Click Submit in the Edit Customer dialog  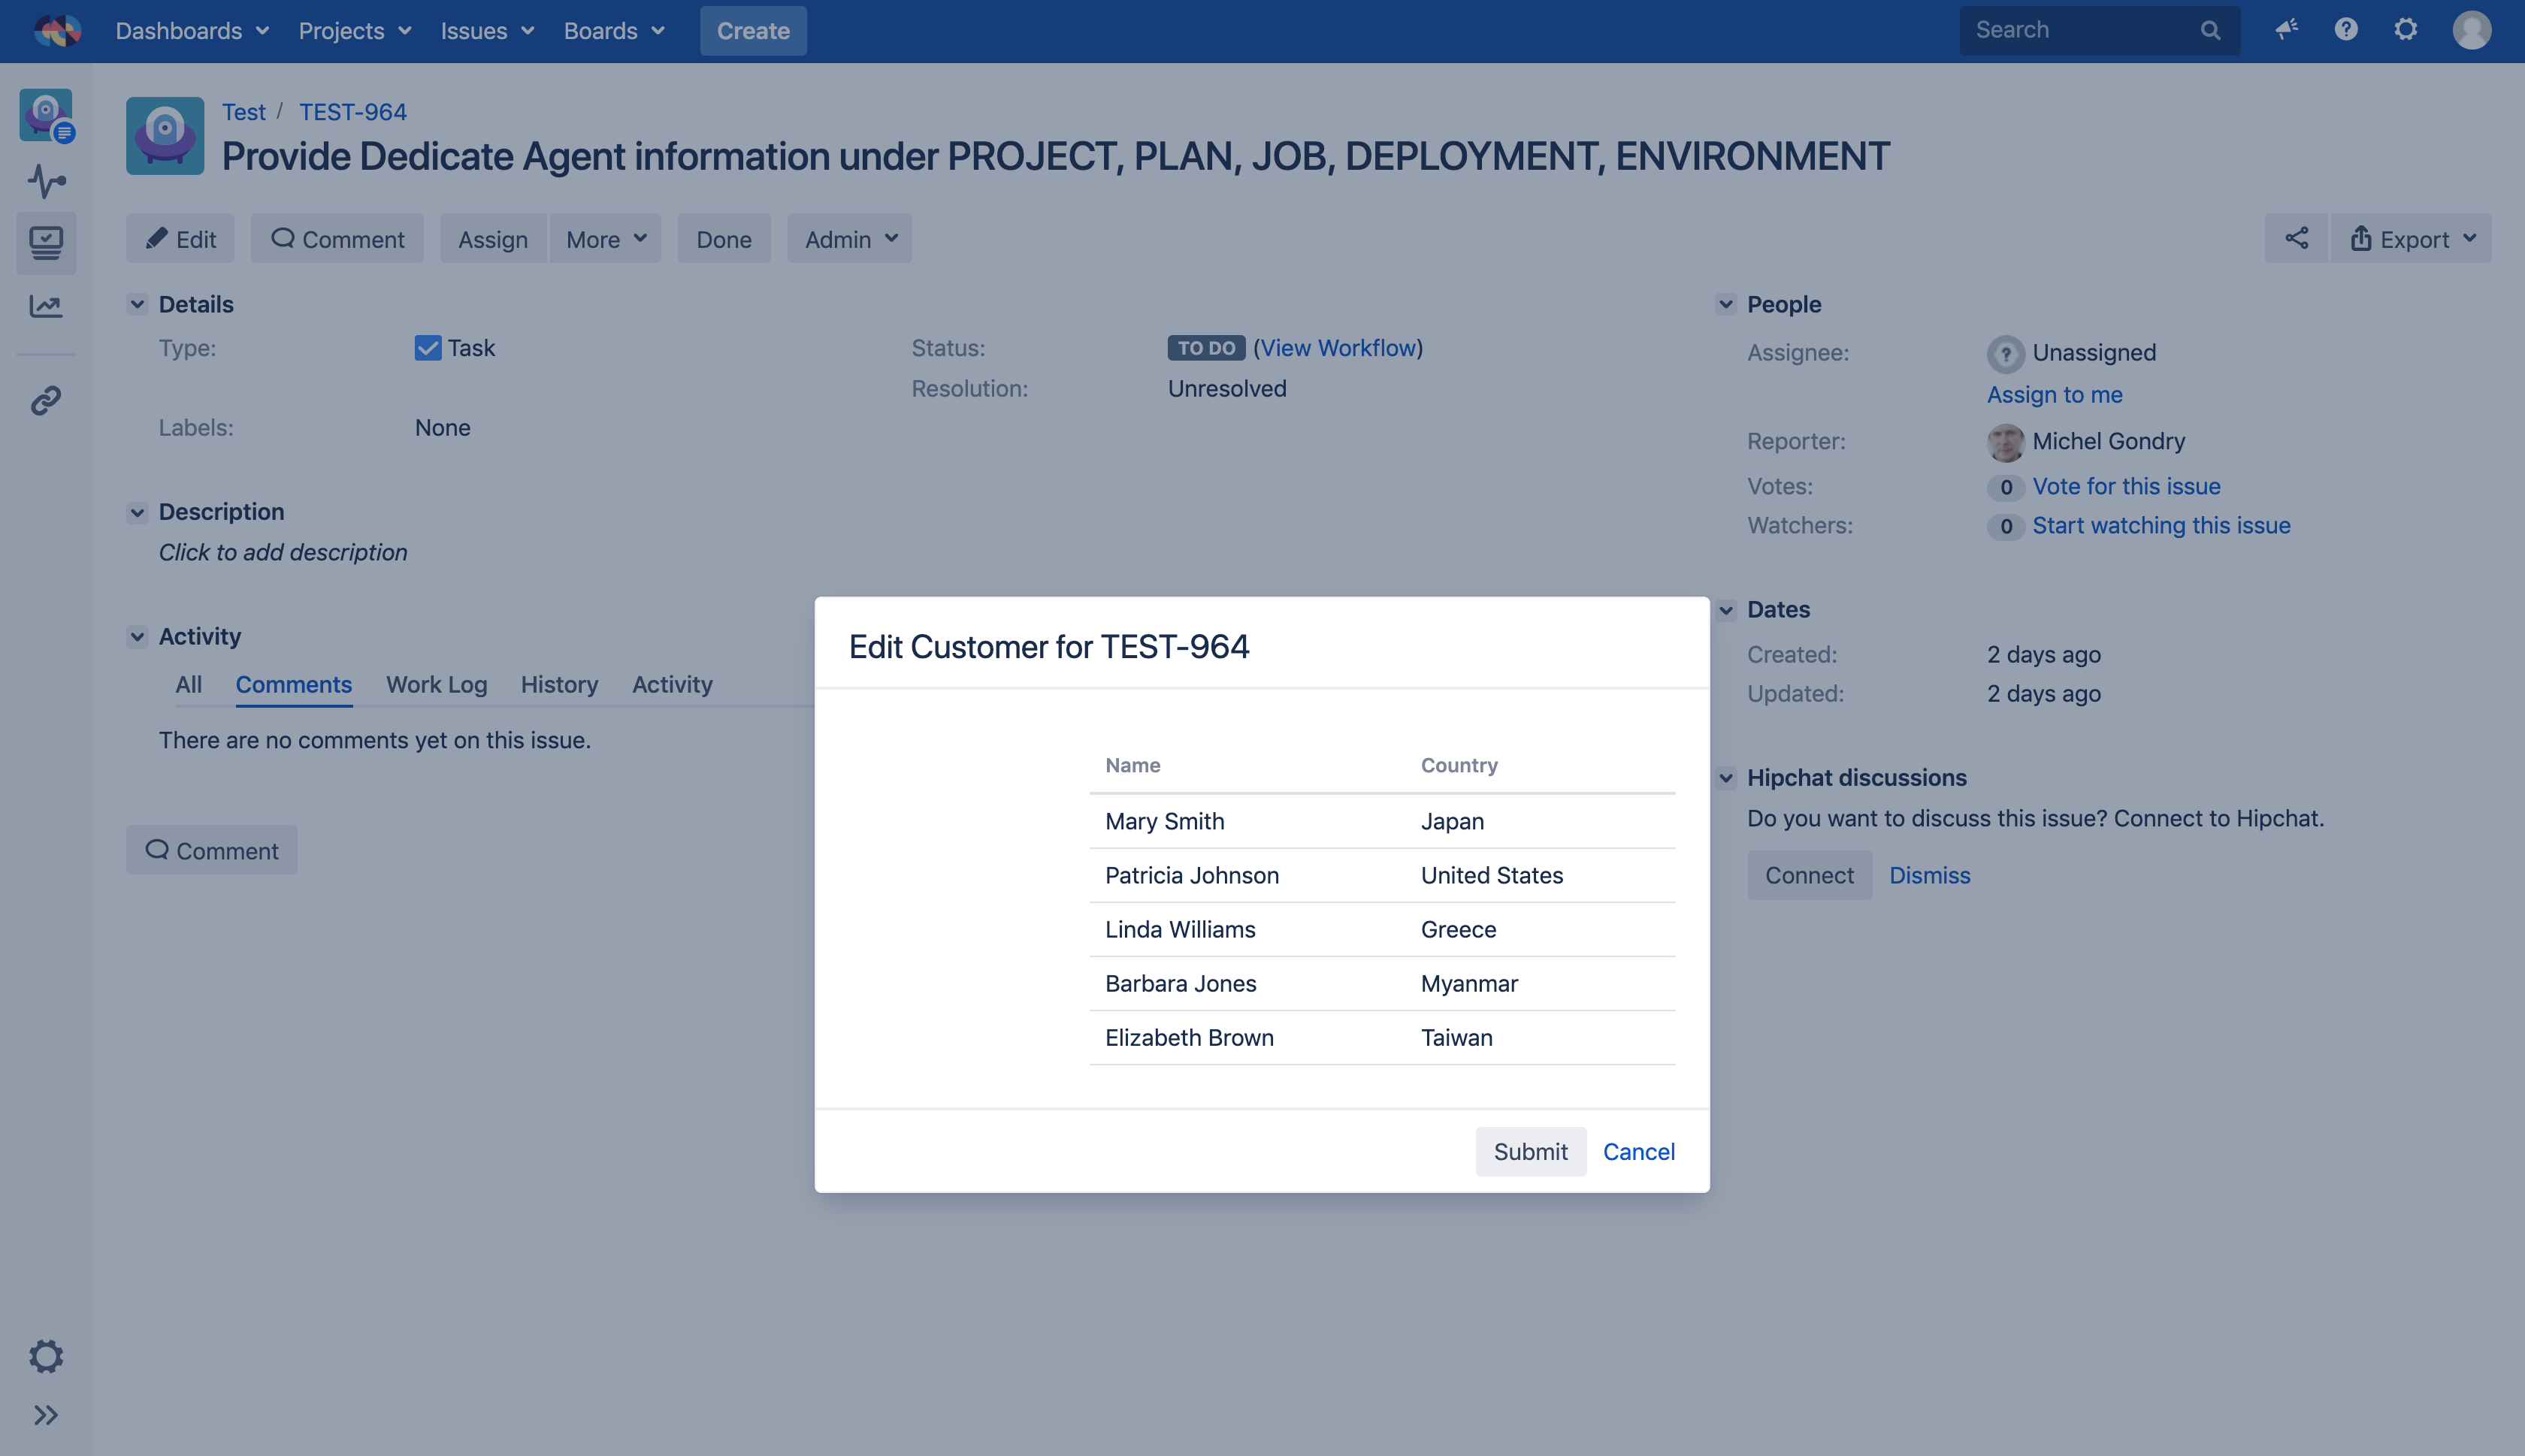(1530, 1152)
